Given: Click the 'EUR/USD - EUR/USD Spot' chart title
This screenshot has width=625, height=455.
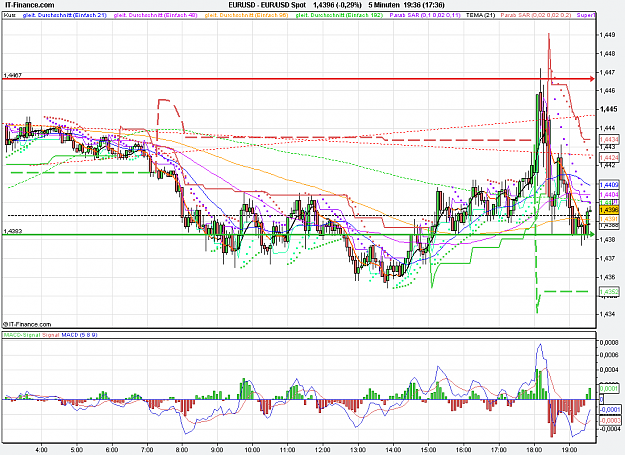Looking at the screenshot, I should click(267, 5).
